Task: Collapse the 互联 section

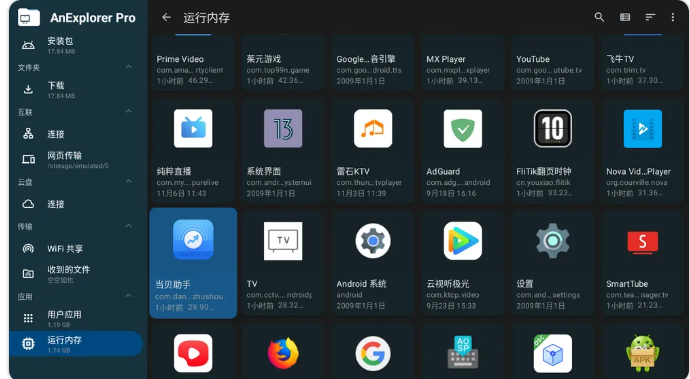Action: click(128, 111)
